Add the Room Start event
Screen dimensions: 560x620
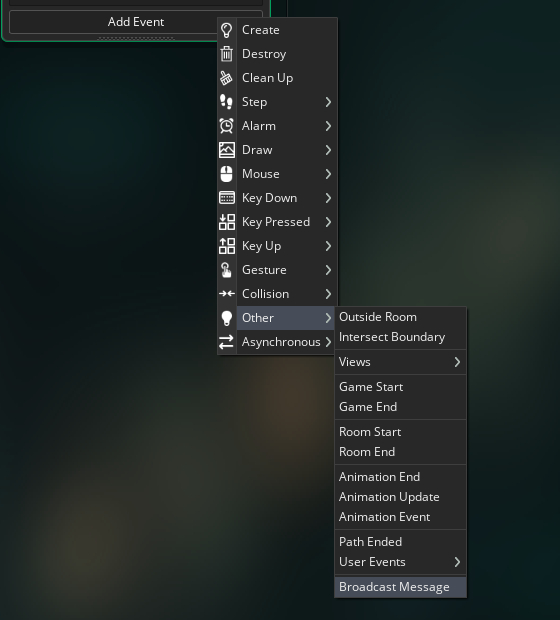[400, 432]
